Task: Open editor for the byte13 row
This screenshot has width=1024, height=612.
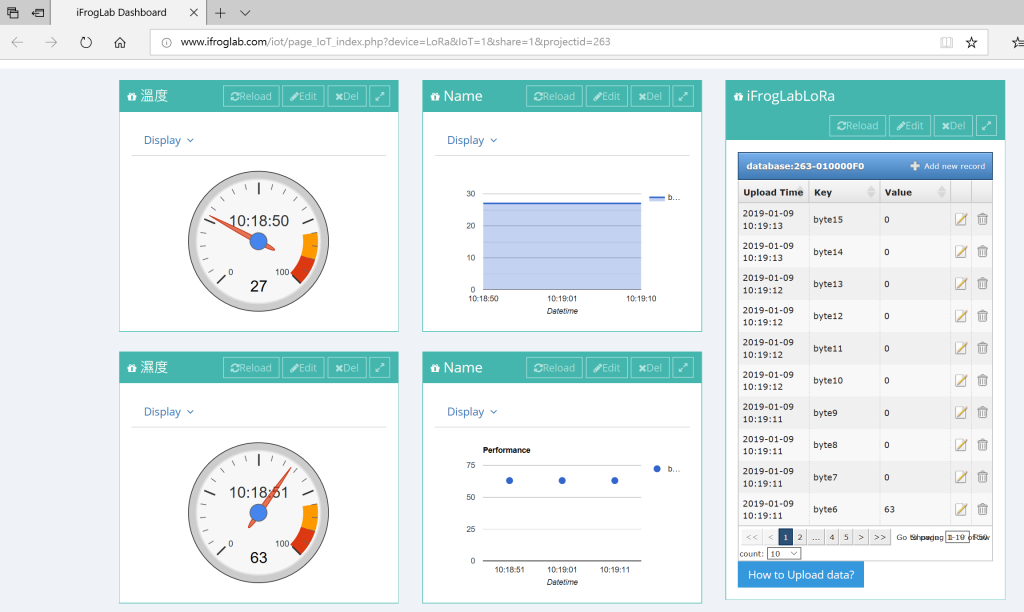Action: pyautogui.click(x=961, y=283)
